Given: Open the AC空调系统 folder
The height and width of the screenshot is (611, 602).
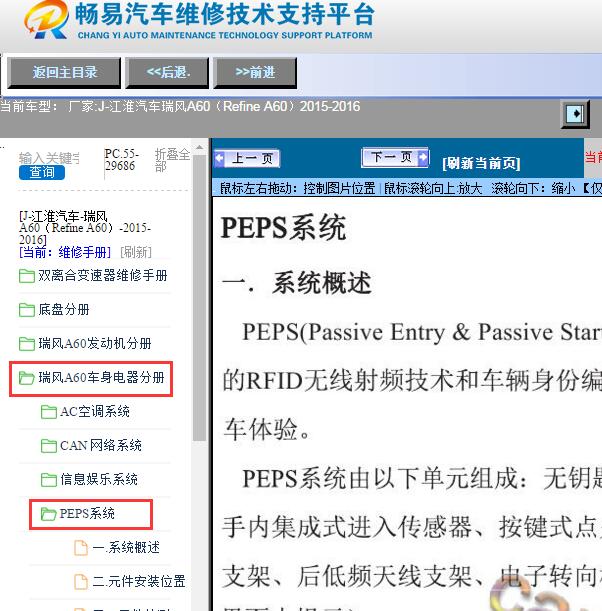Looking at the screenshot, I should tap(95, 411).
